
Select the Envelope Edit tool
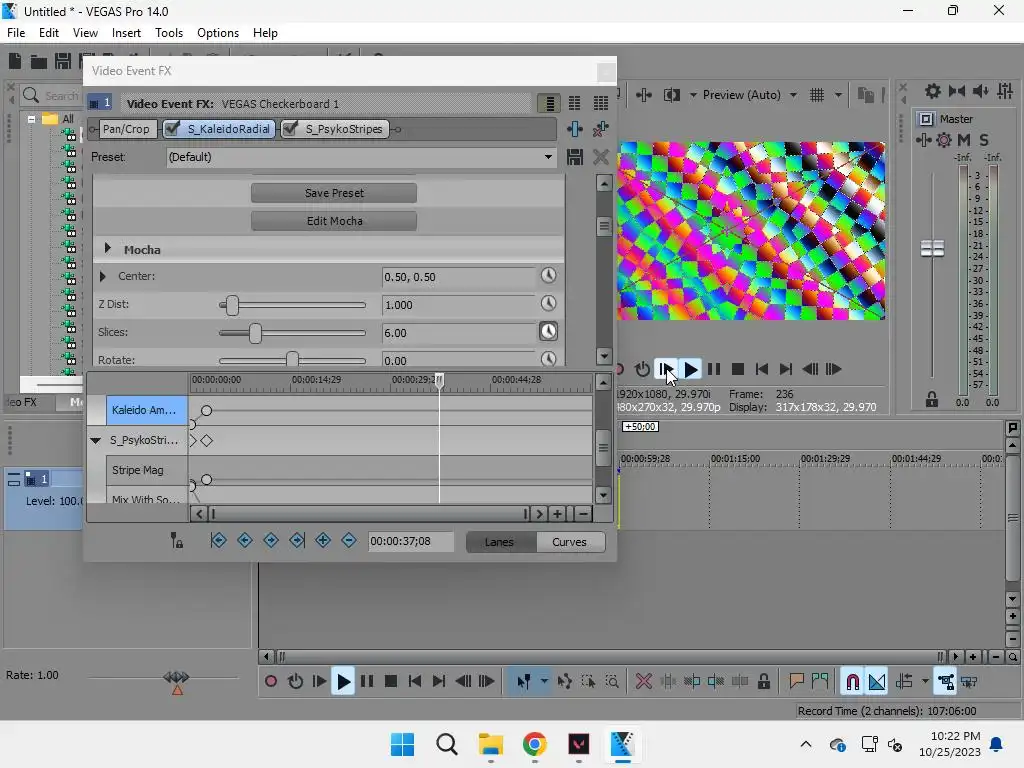pyautogui.click(x=564, y=682)
